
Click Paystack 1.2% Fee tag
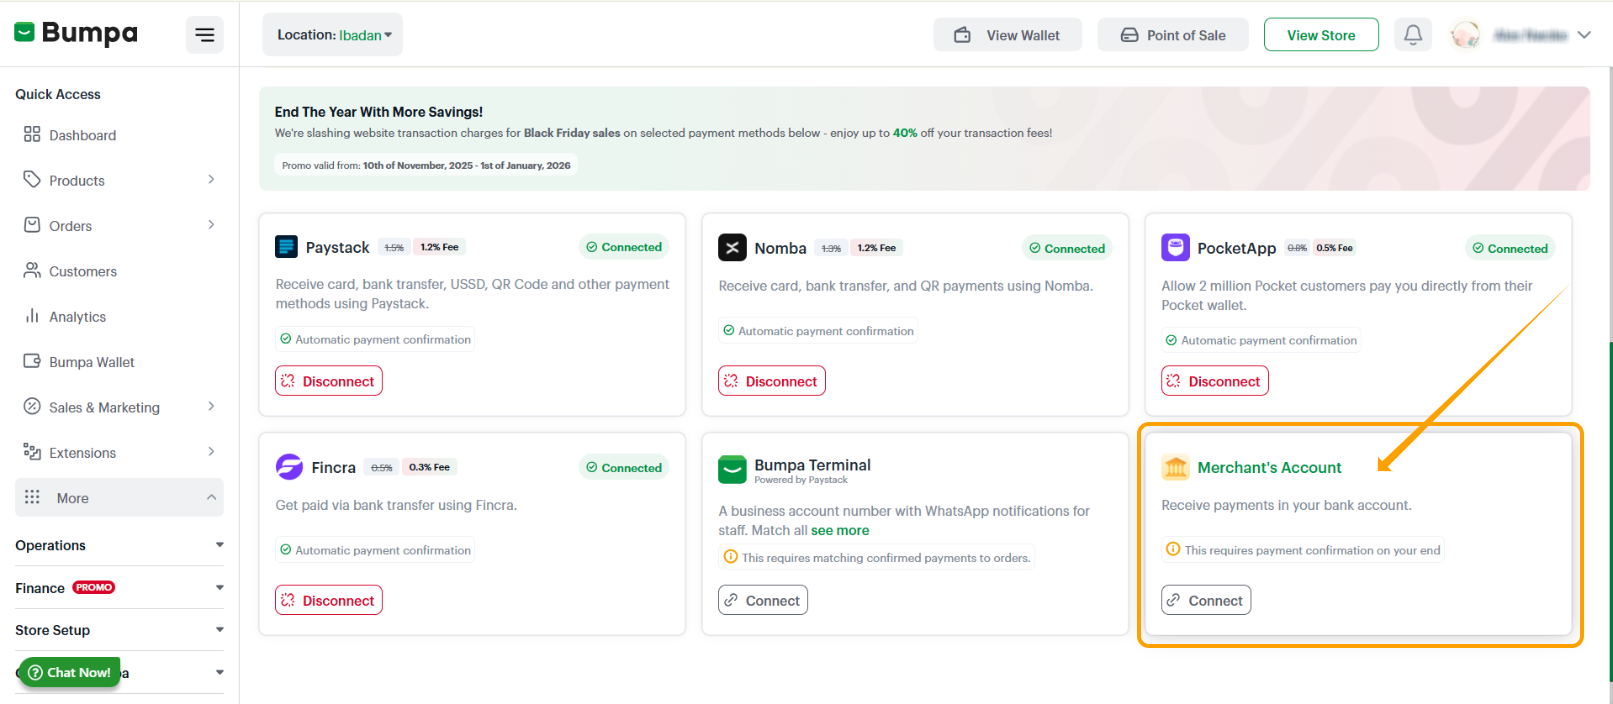pos(439,247)
